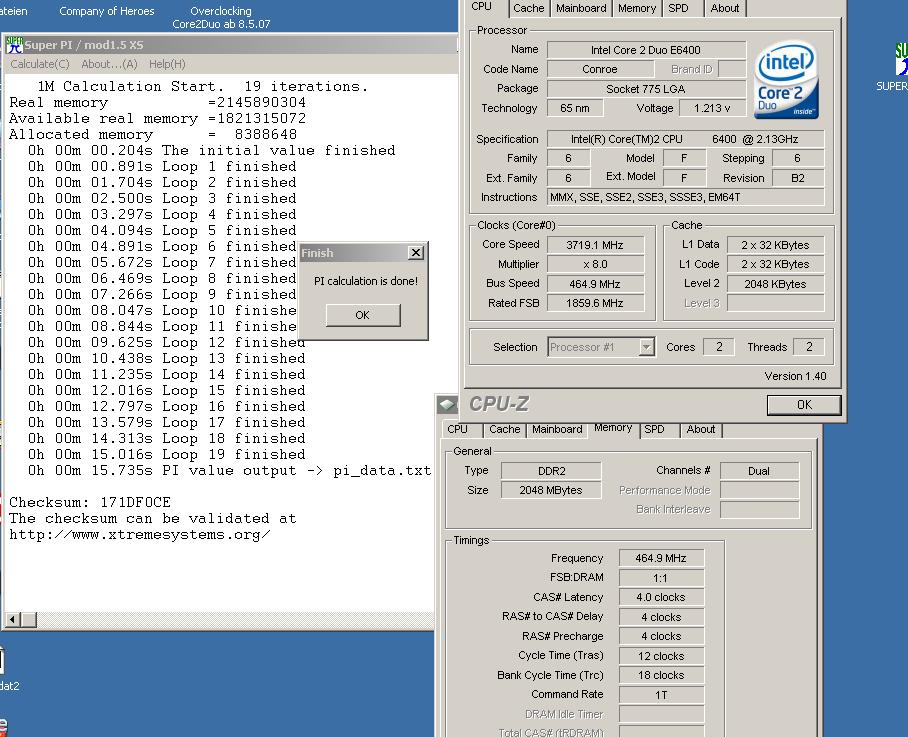Click the Multiplier x 8.0 field
This screenshot has height=737, width=908.
[x=595, y=265]
